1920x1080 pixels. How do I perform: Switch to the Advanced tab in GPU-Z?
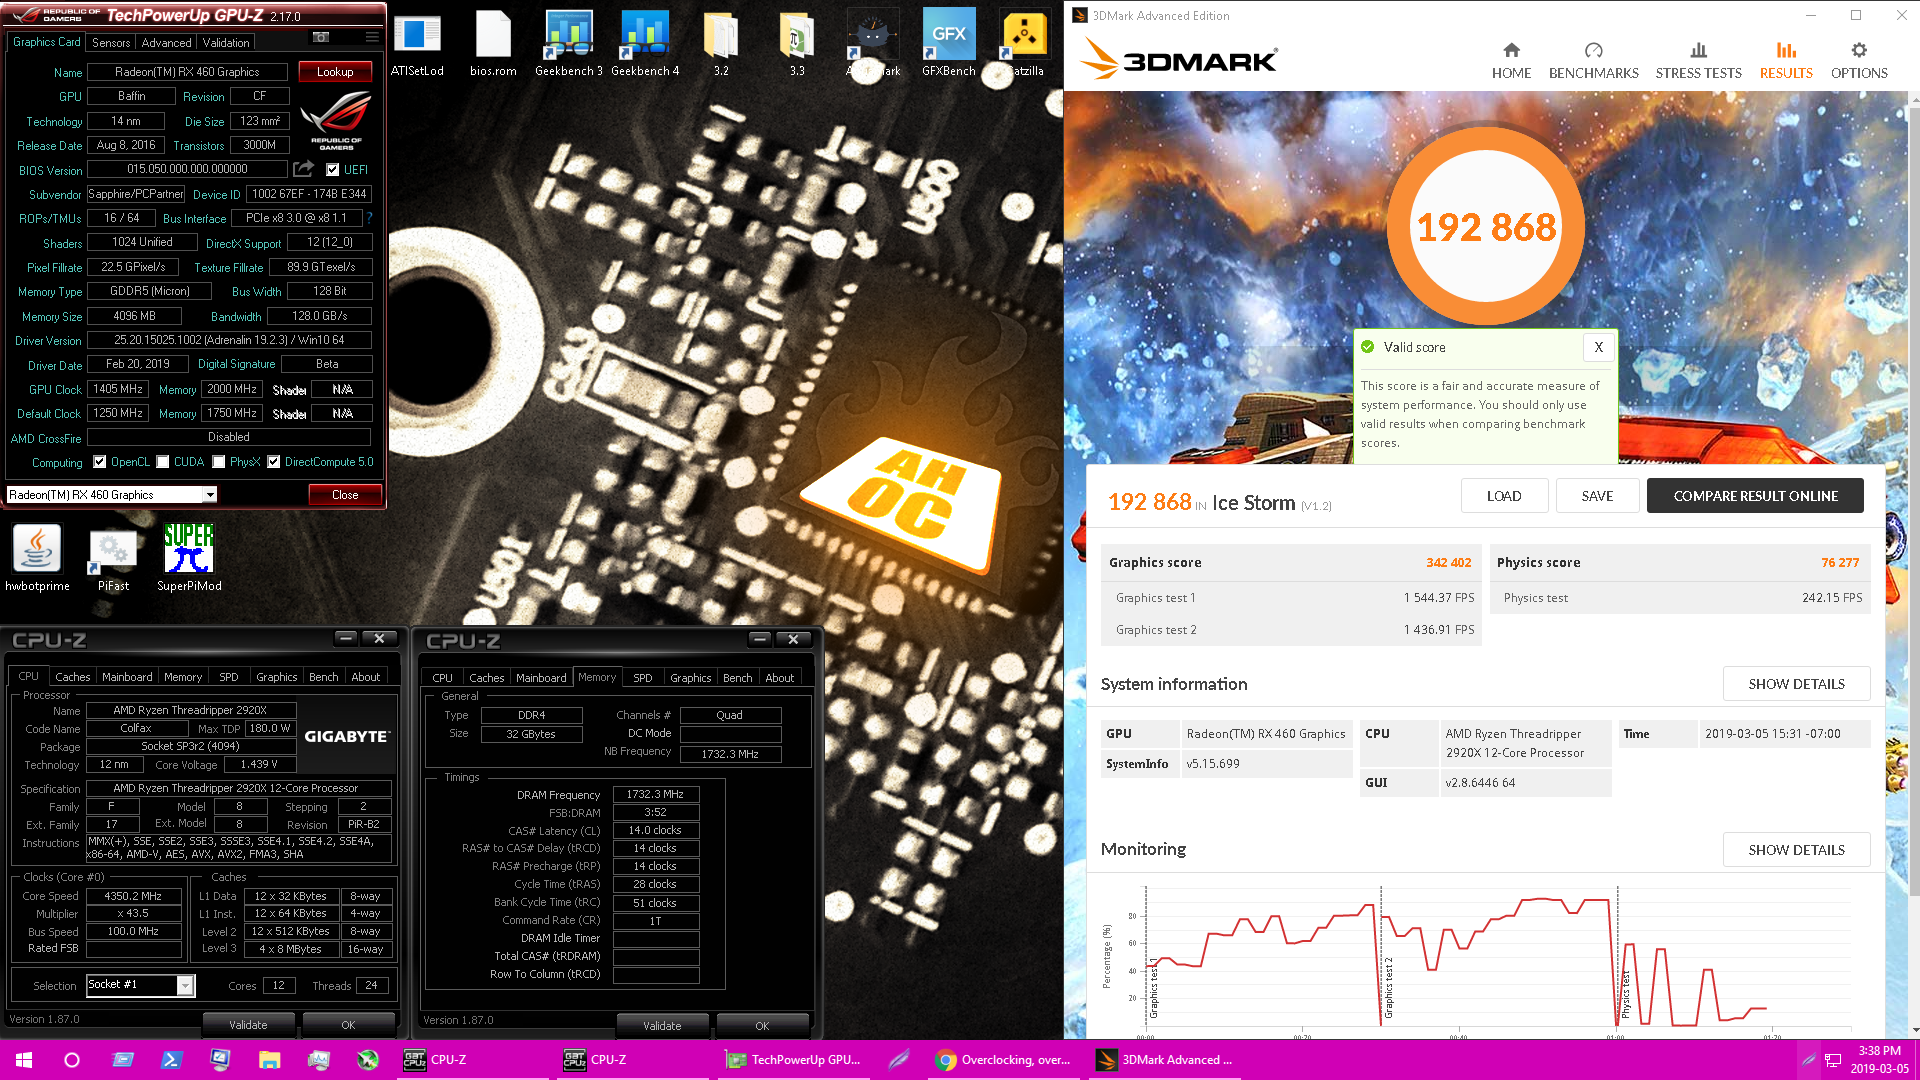coord(166,43)
